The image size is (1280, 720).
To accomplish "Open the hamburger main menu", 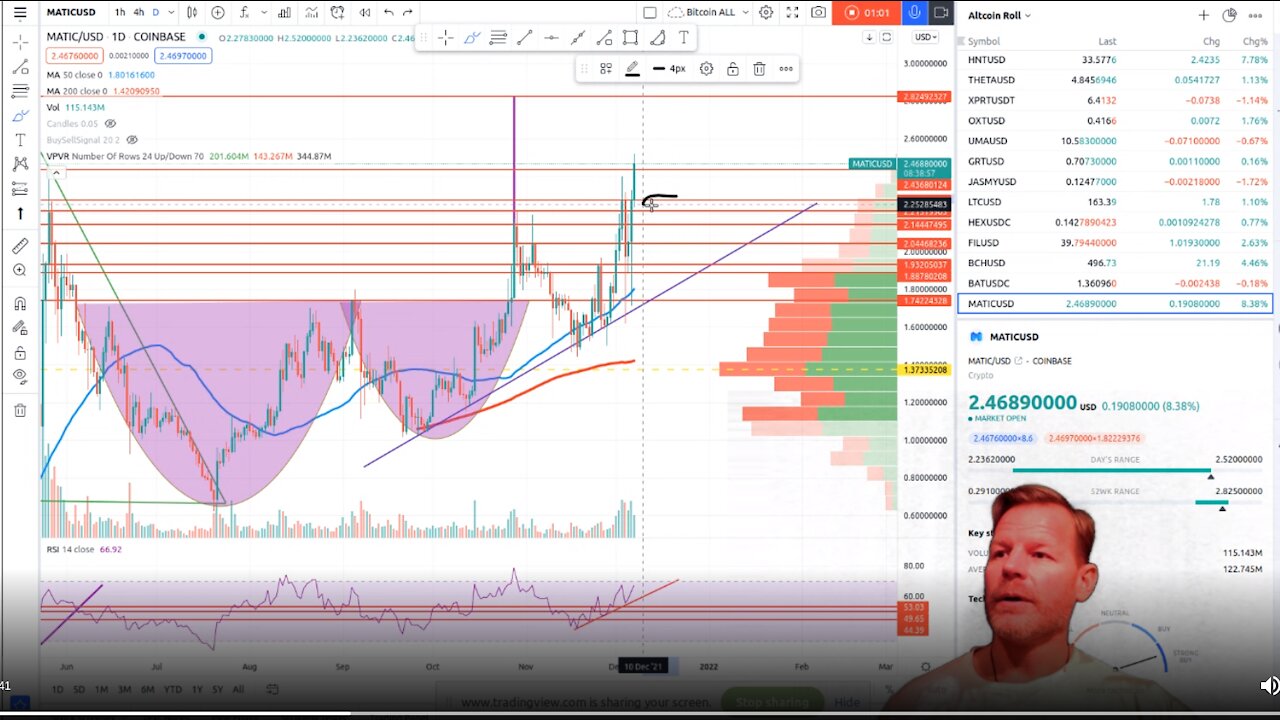I will (x=20, y=12).
